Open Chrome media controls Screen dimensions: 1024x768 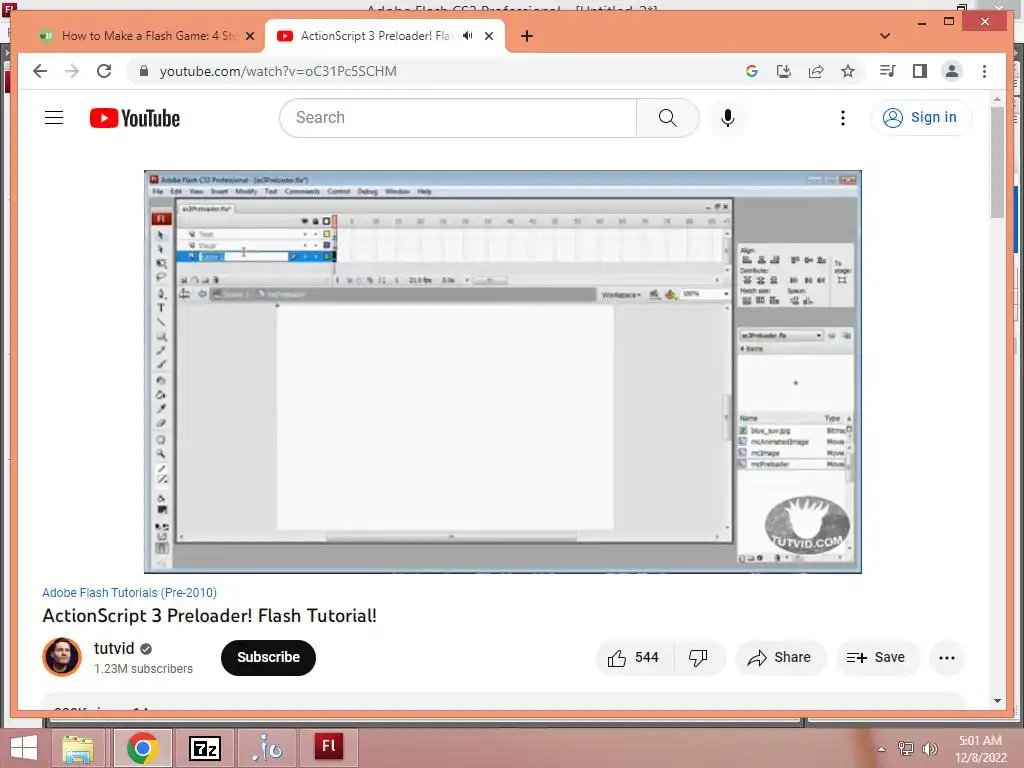888,71
